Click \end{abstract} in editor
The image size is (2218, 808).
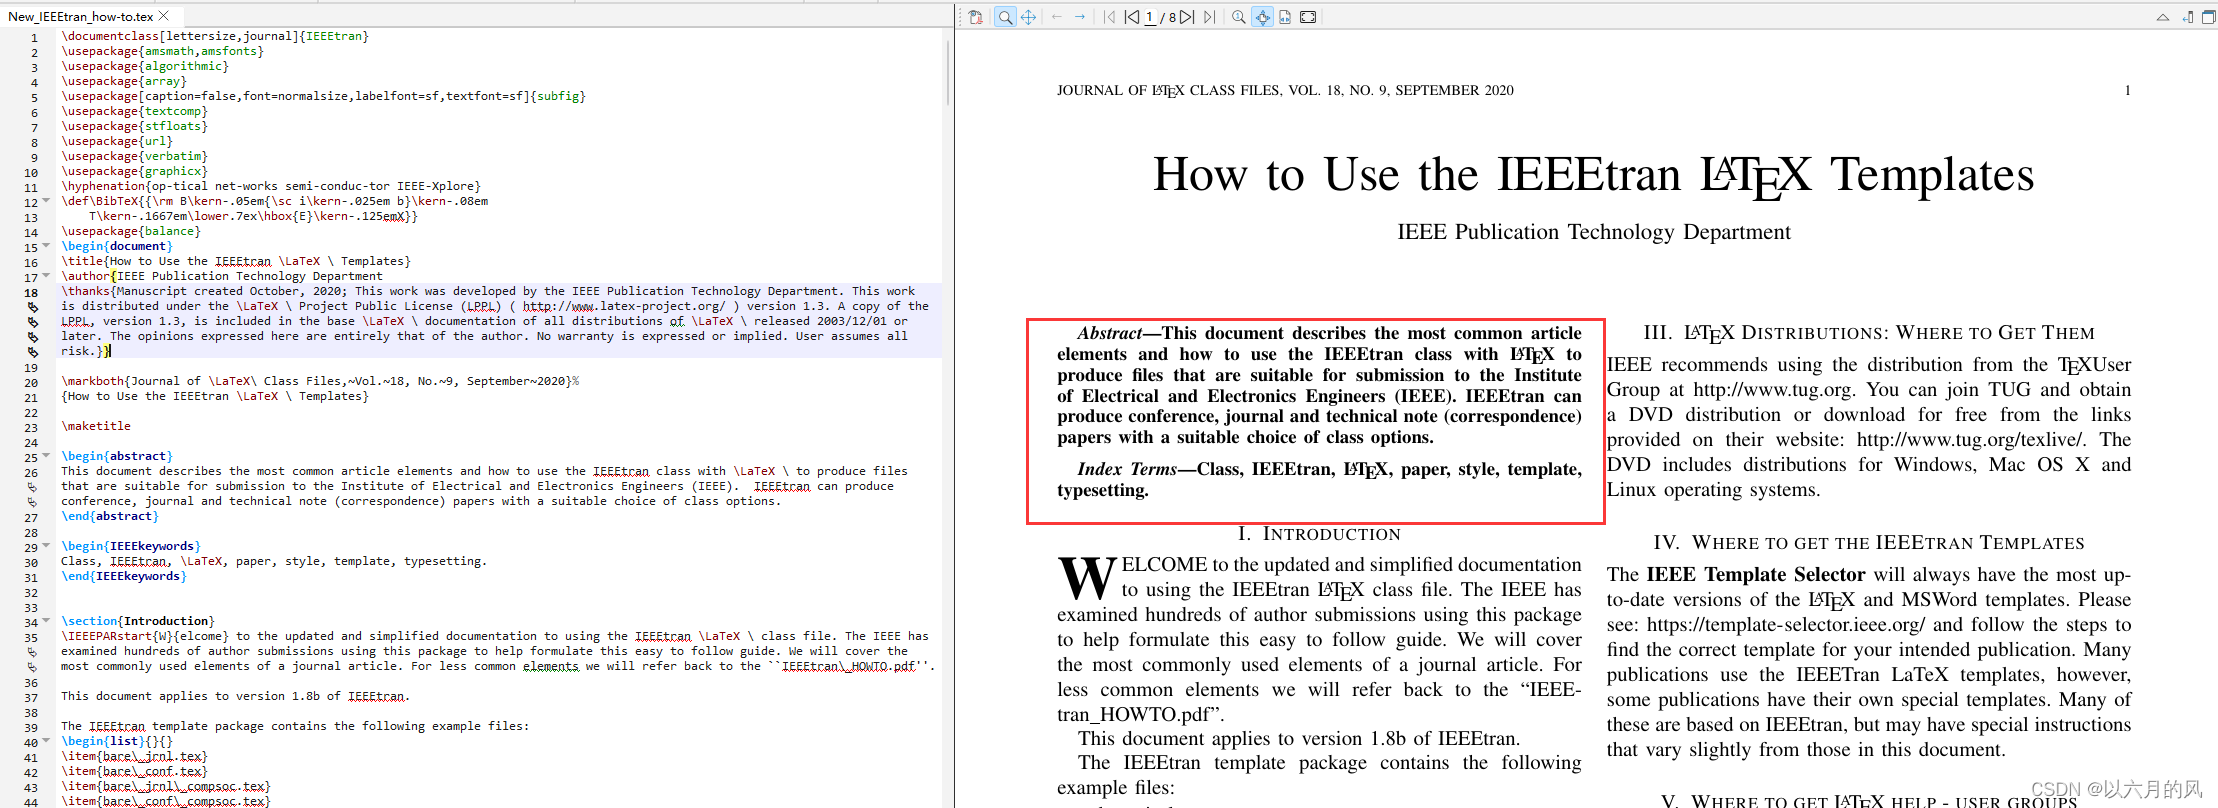pos(110,516)
